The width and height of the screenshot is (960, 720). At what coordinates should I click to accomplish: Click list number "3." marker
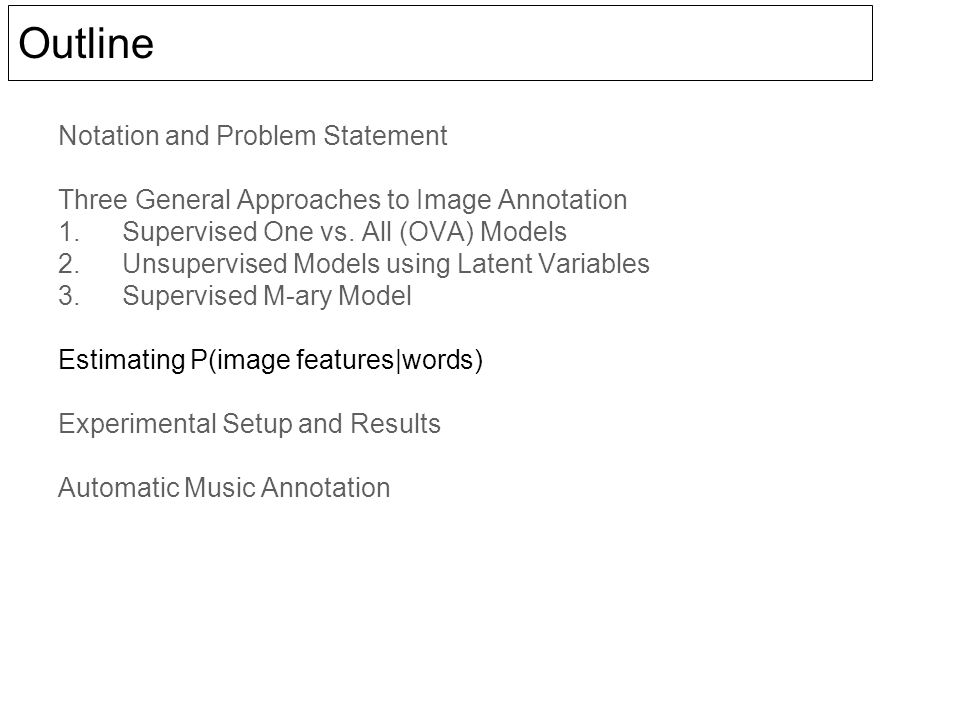tap(69, 296)
